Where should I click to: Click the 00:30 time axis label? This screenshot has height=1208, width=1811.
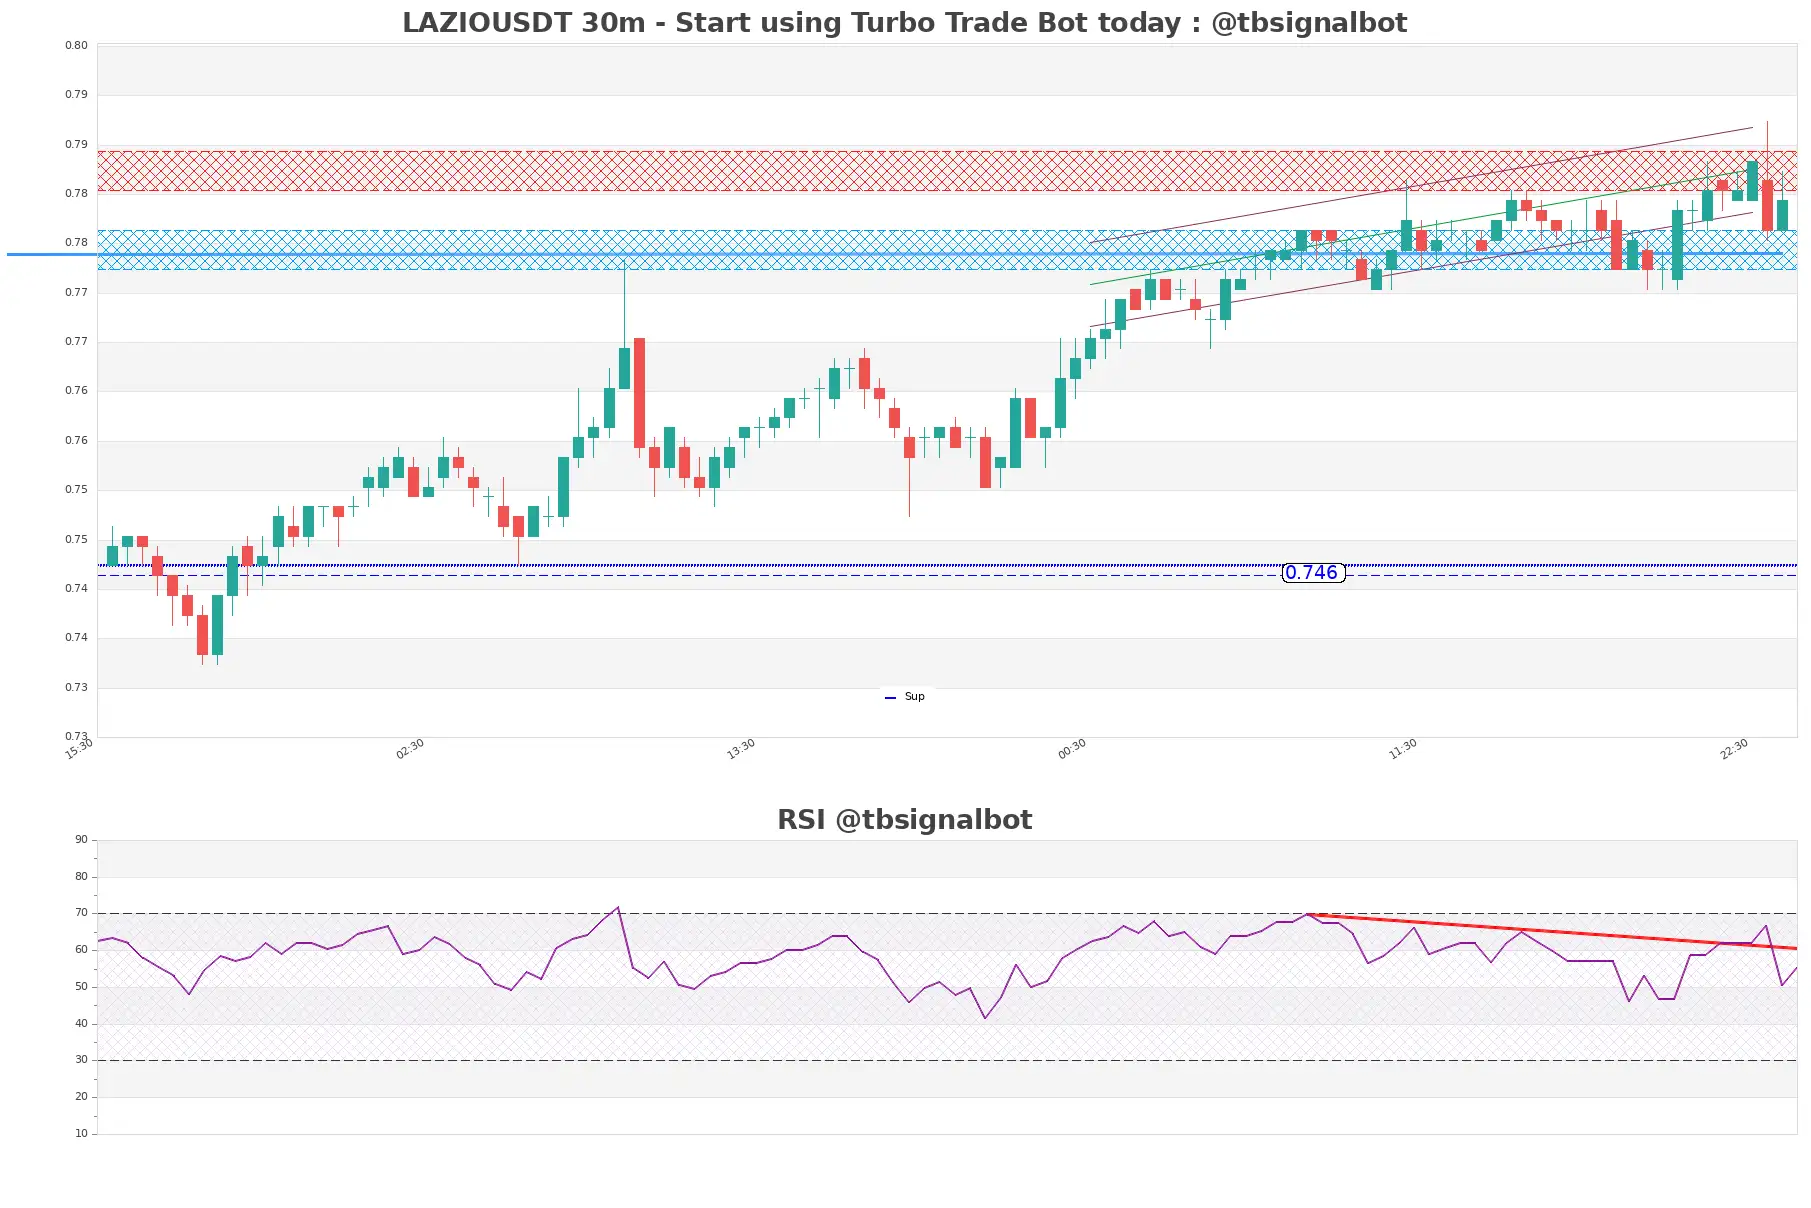[1072, 749]
